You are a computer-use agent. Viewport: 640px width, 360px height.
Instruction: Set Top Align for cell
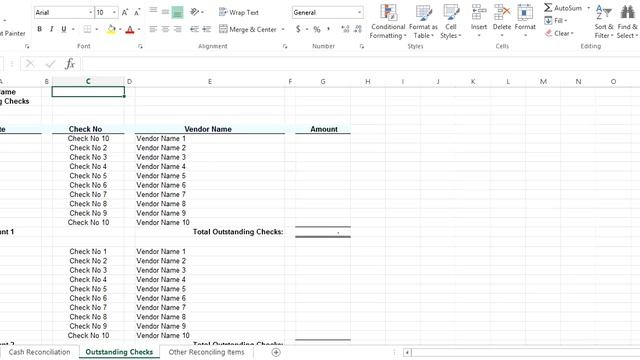pyautogui.click(x=153, y=11)
